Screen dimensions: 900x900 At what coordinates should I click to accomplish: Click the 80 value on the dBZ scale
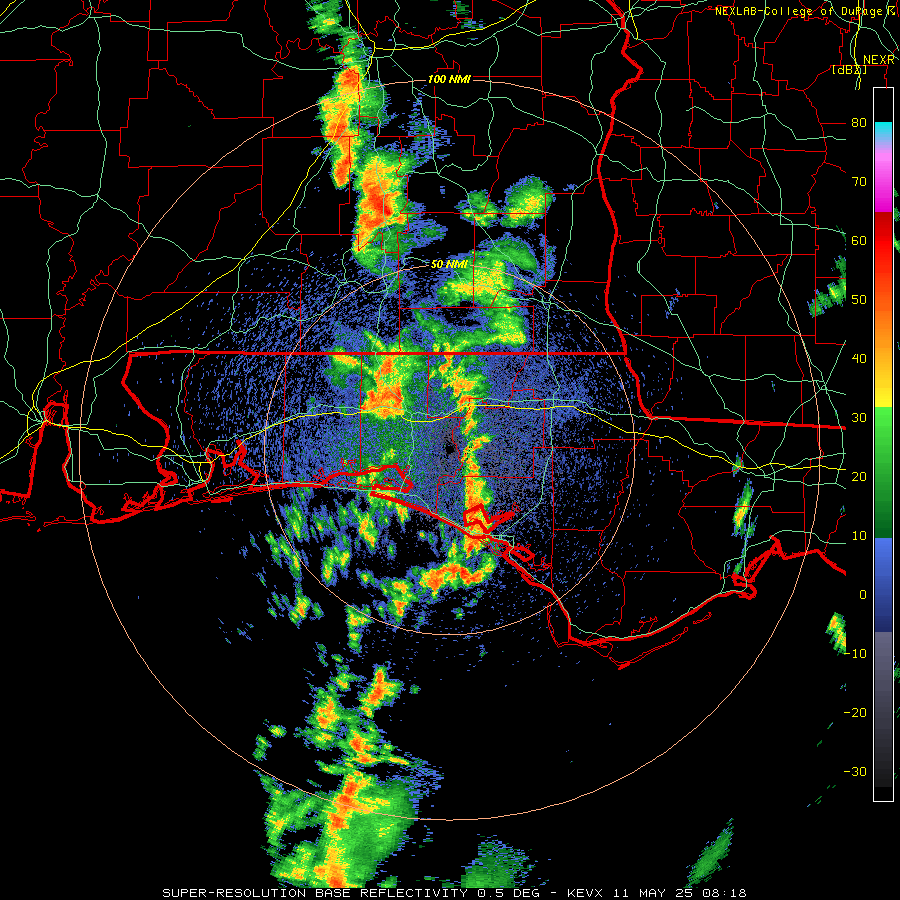[859, 123]
